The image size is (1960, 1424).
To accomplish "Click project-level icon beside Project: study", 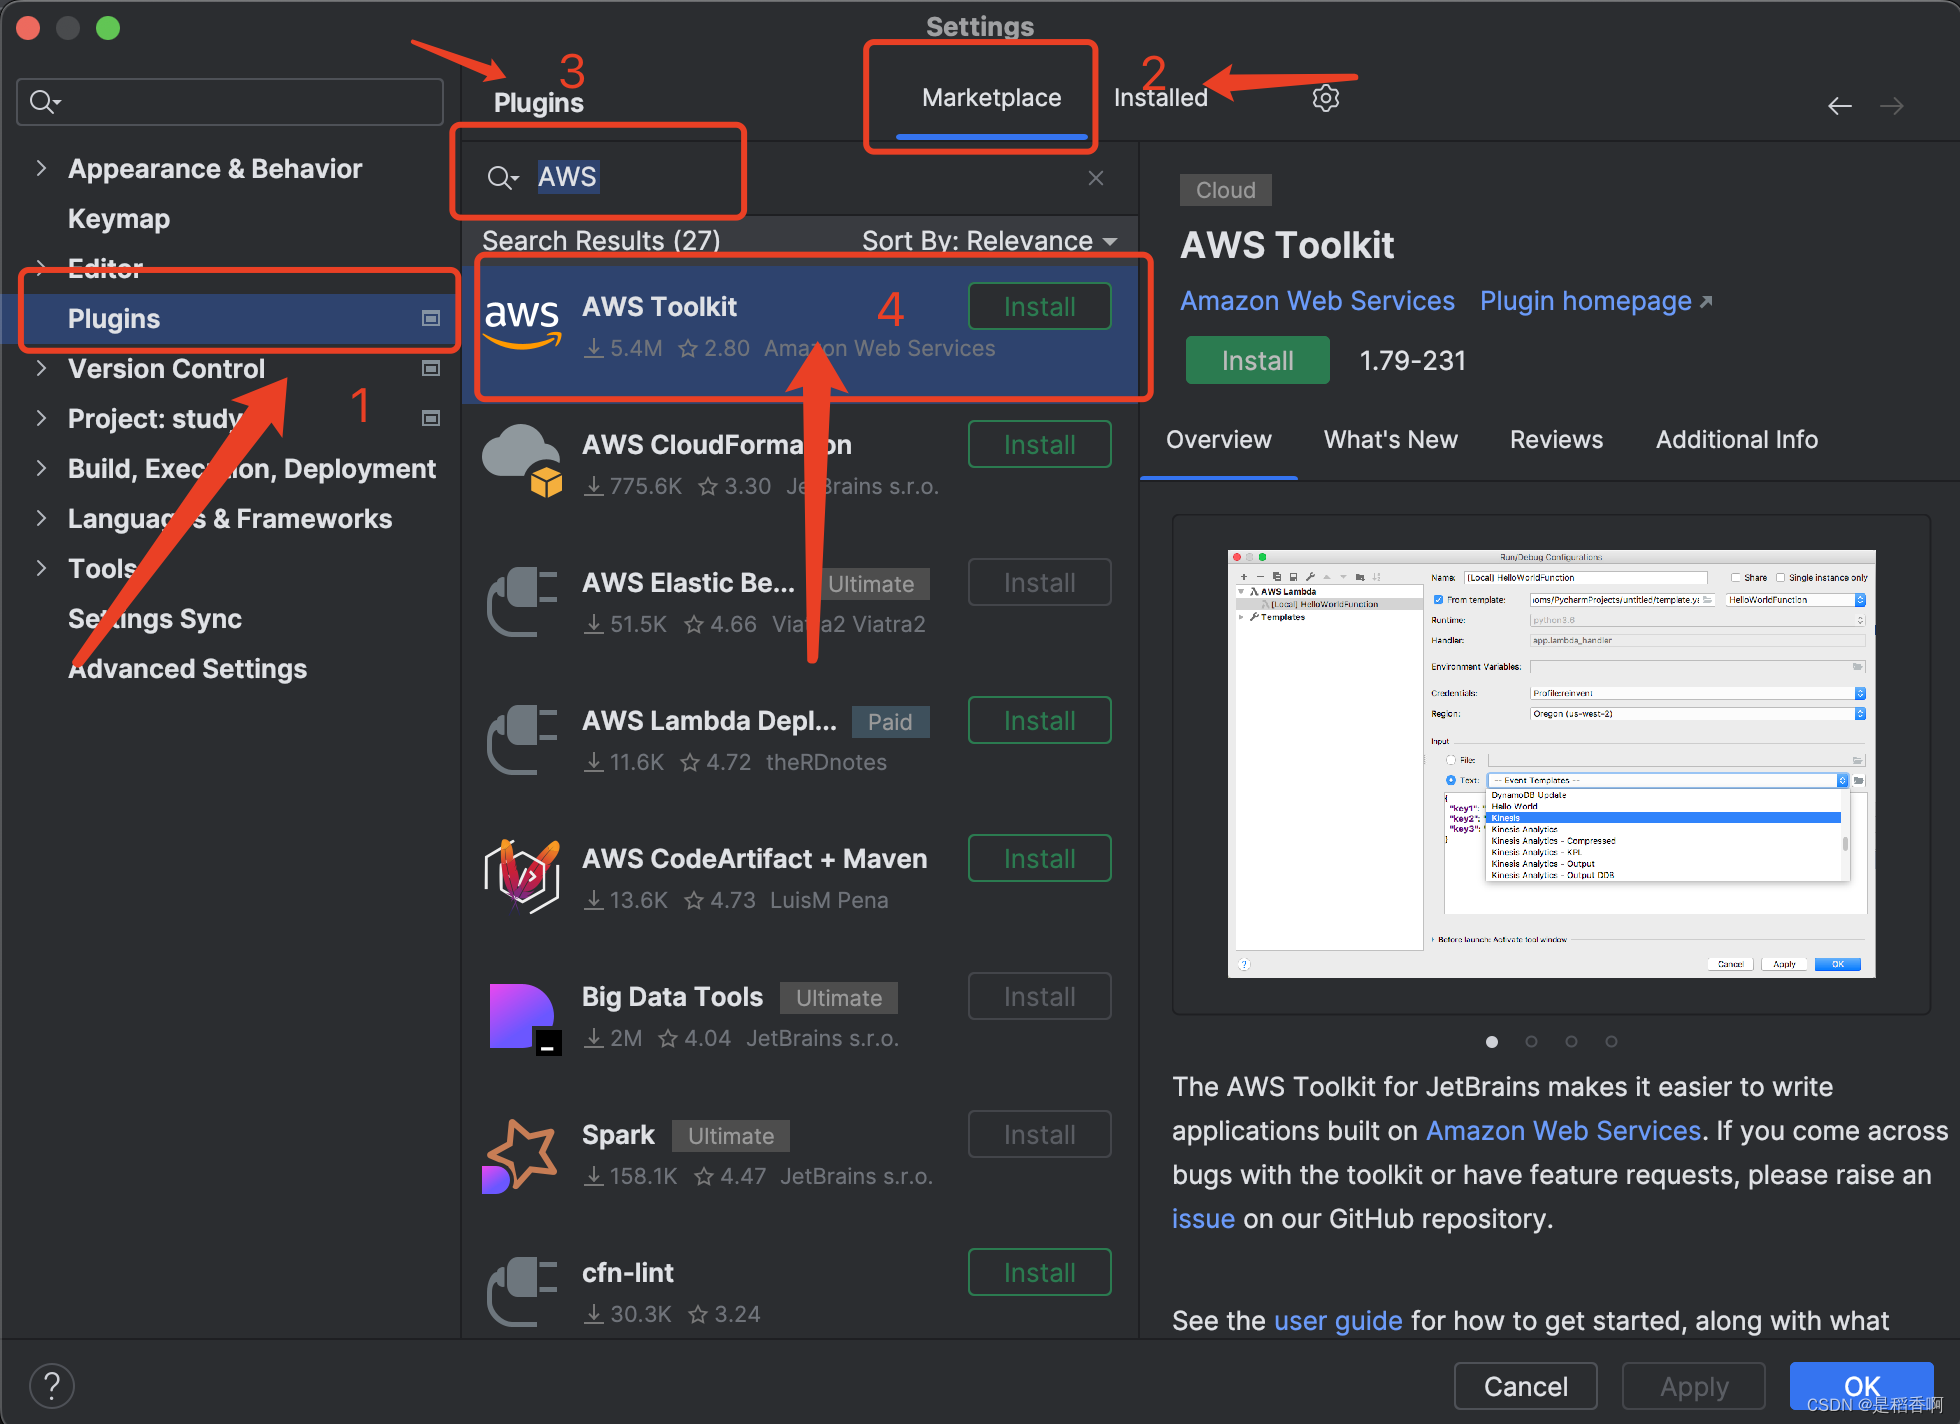I will [x=431, y=418].
